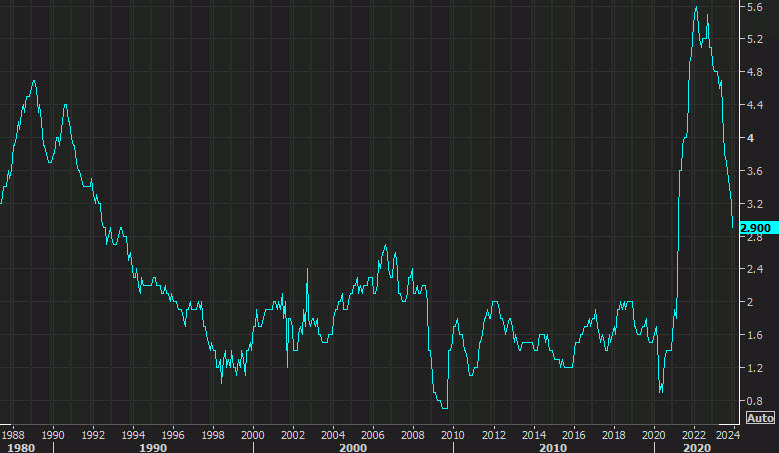The width and height of the screenshot is (779, 453).
Task: Click the 2014 x-axis year label
Action: click(x=532, y=435)
